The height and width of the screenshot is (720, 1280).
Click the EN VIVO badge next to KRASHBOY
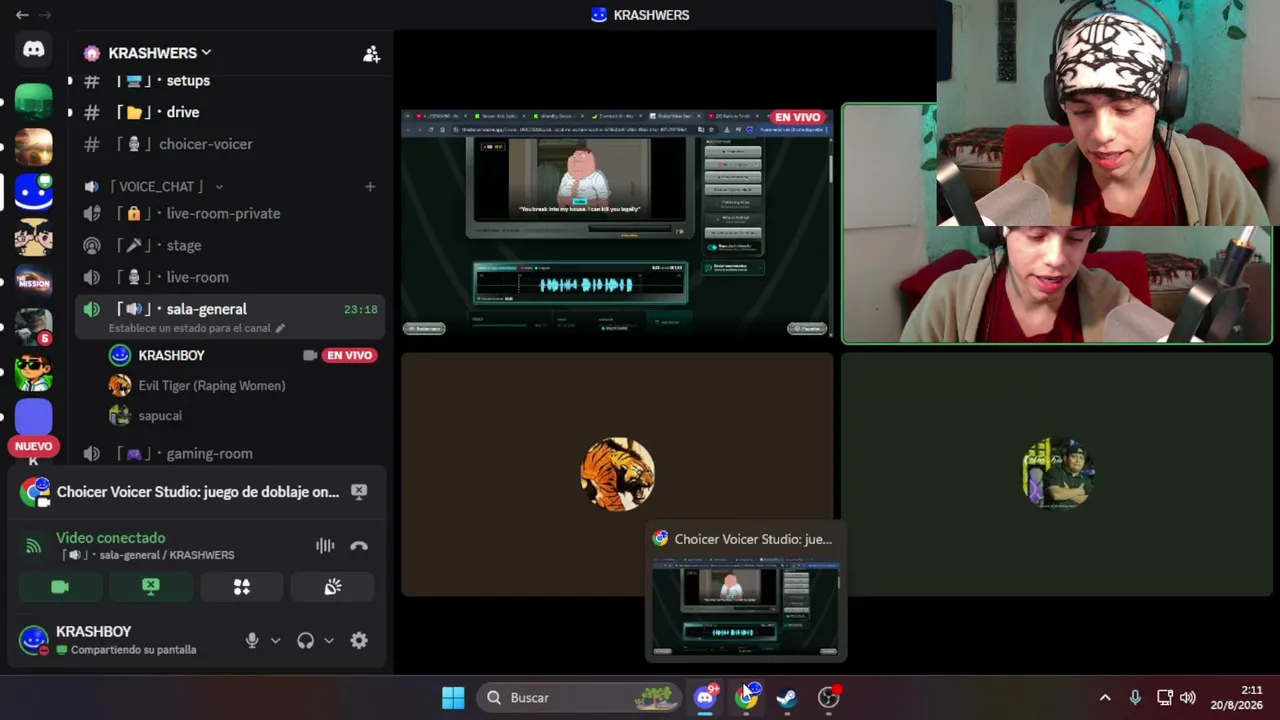pyautogui.click(x=350, y=355)
